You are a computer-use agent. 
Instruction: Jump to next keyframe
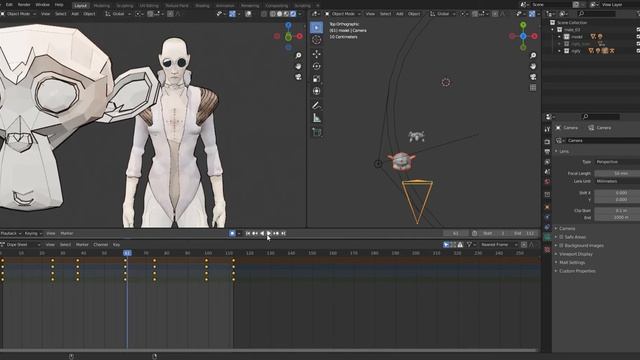(x=276, y=233)
